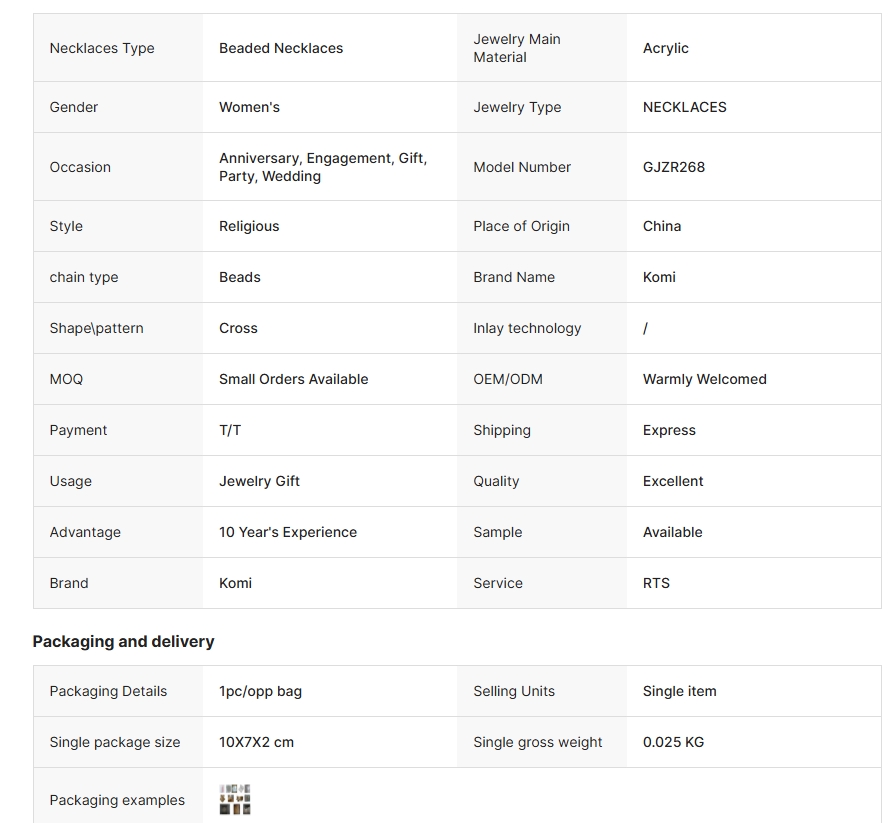Viewport: 894px width, 823px height.
Task: Click the Express shipping value
Action: 669,430
